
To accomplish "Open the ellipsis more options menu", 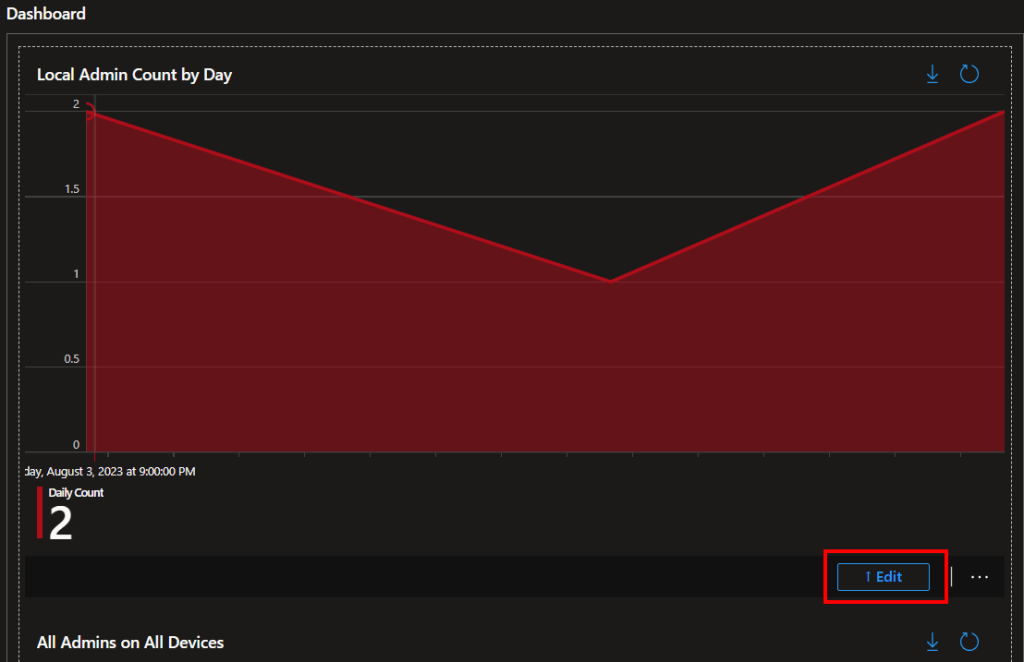I will pyautogui.click(x=979, y=577).
